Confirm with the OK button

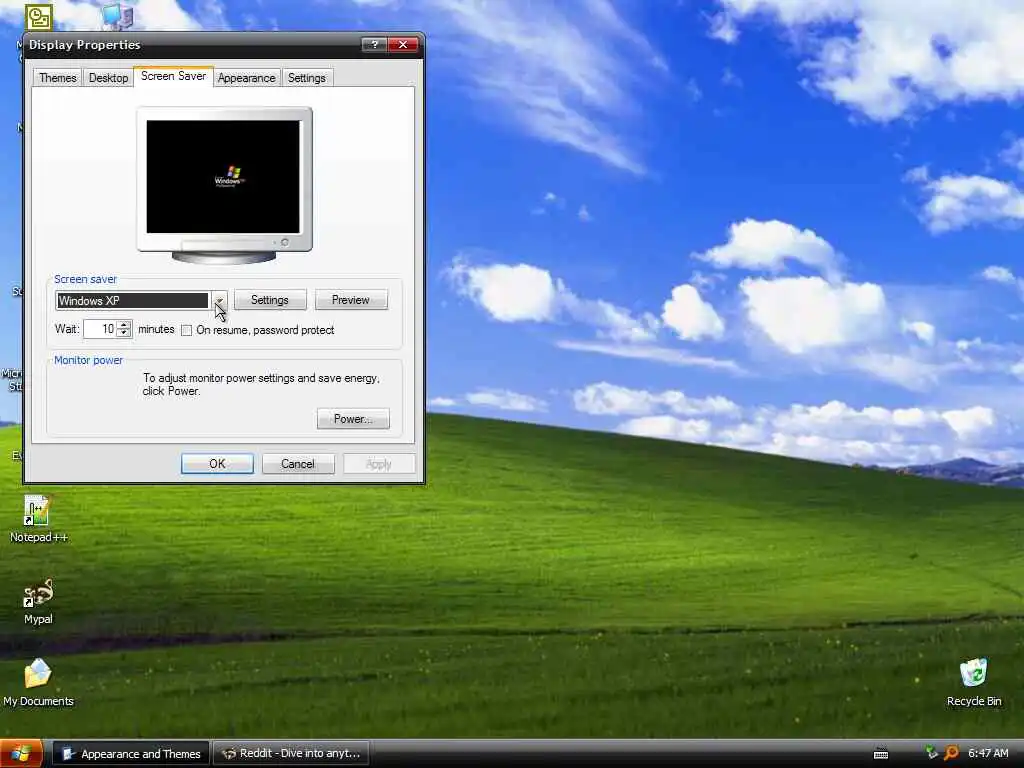[217, 464]
